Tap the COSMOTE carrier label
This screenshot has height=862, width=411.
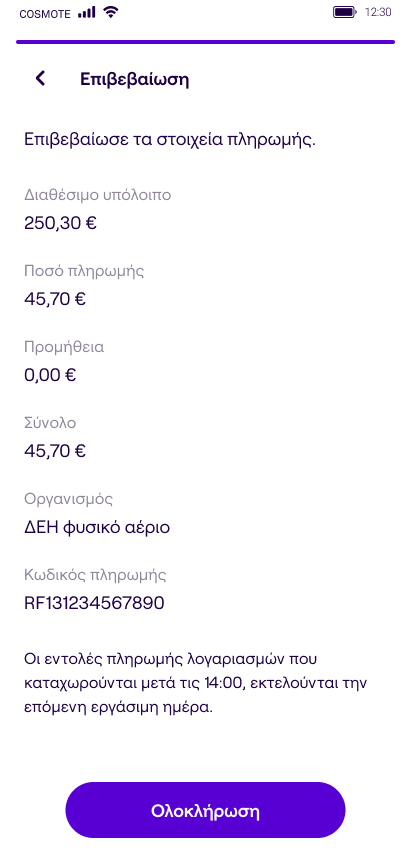[x=45, y=14]
